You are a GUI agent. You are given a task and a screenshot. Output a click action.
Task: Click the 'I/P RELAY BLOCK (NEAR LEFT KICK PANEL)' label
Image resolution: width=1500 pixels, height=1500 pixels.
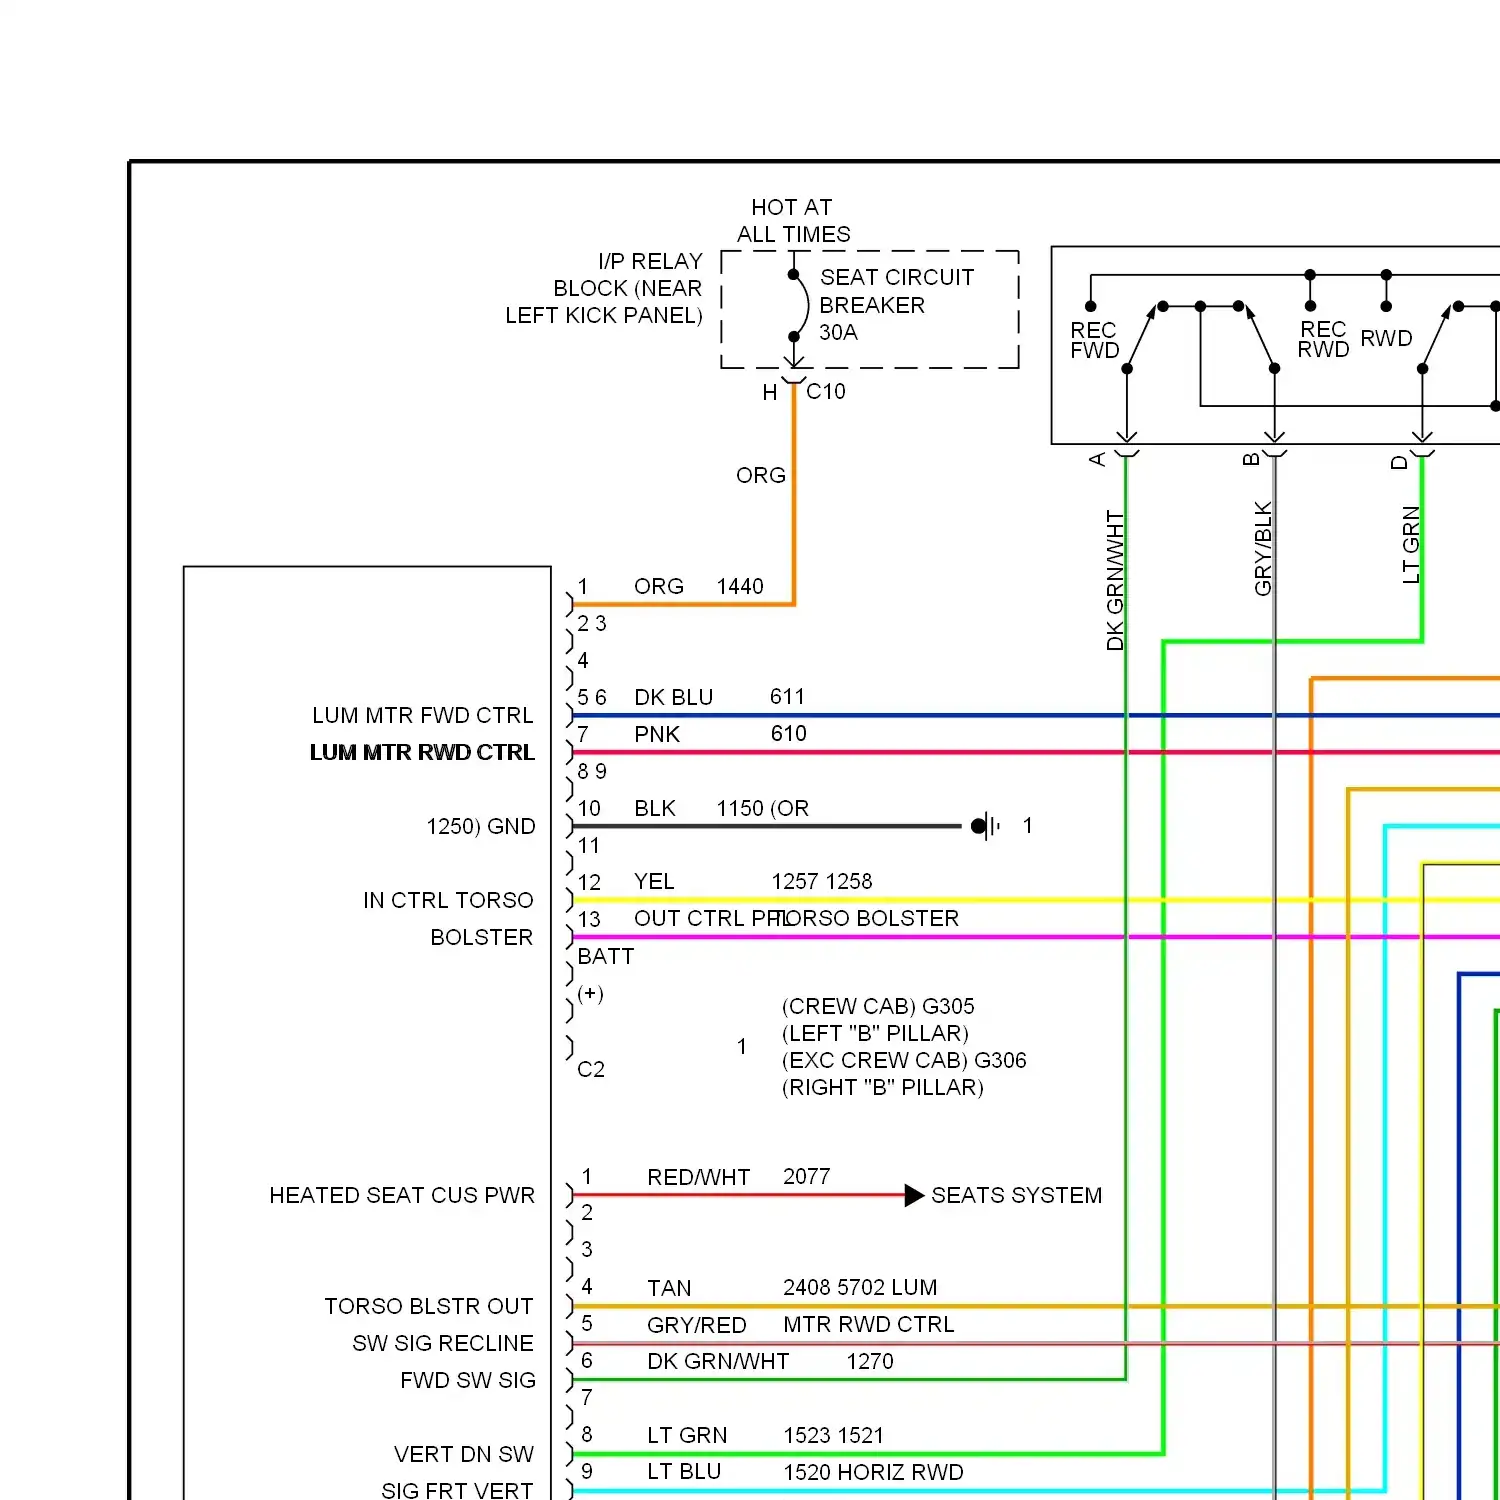(x=604, y=288)
